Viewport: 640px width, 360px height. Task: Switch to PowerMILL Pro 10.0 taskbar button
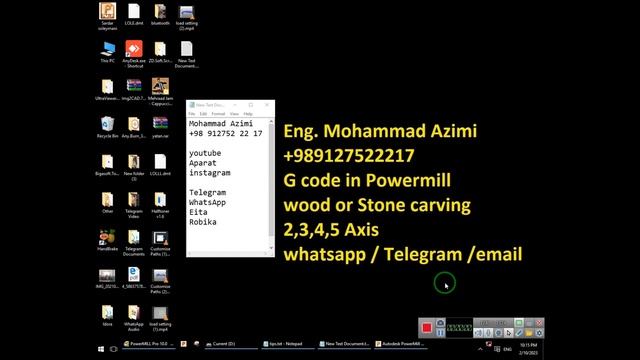(149, 344)
